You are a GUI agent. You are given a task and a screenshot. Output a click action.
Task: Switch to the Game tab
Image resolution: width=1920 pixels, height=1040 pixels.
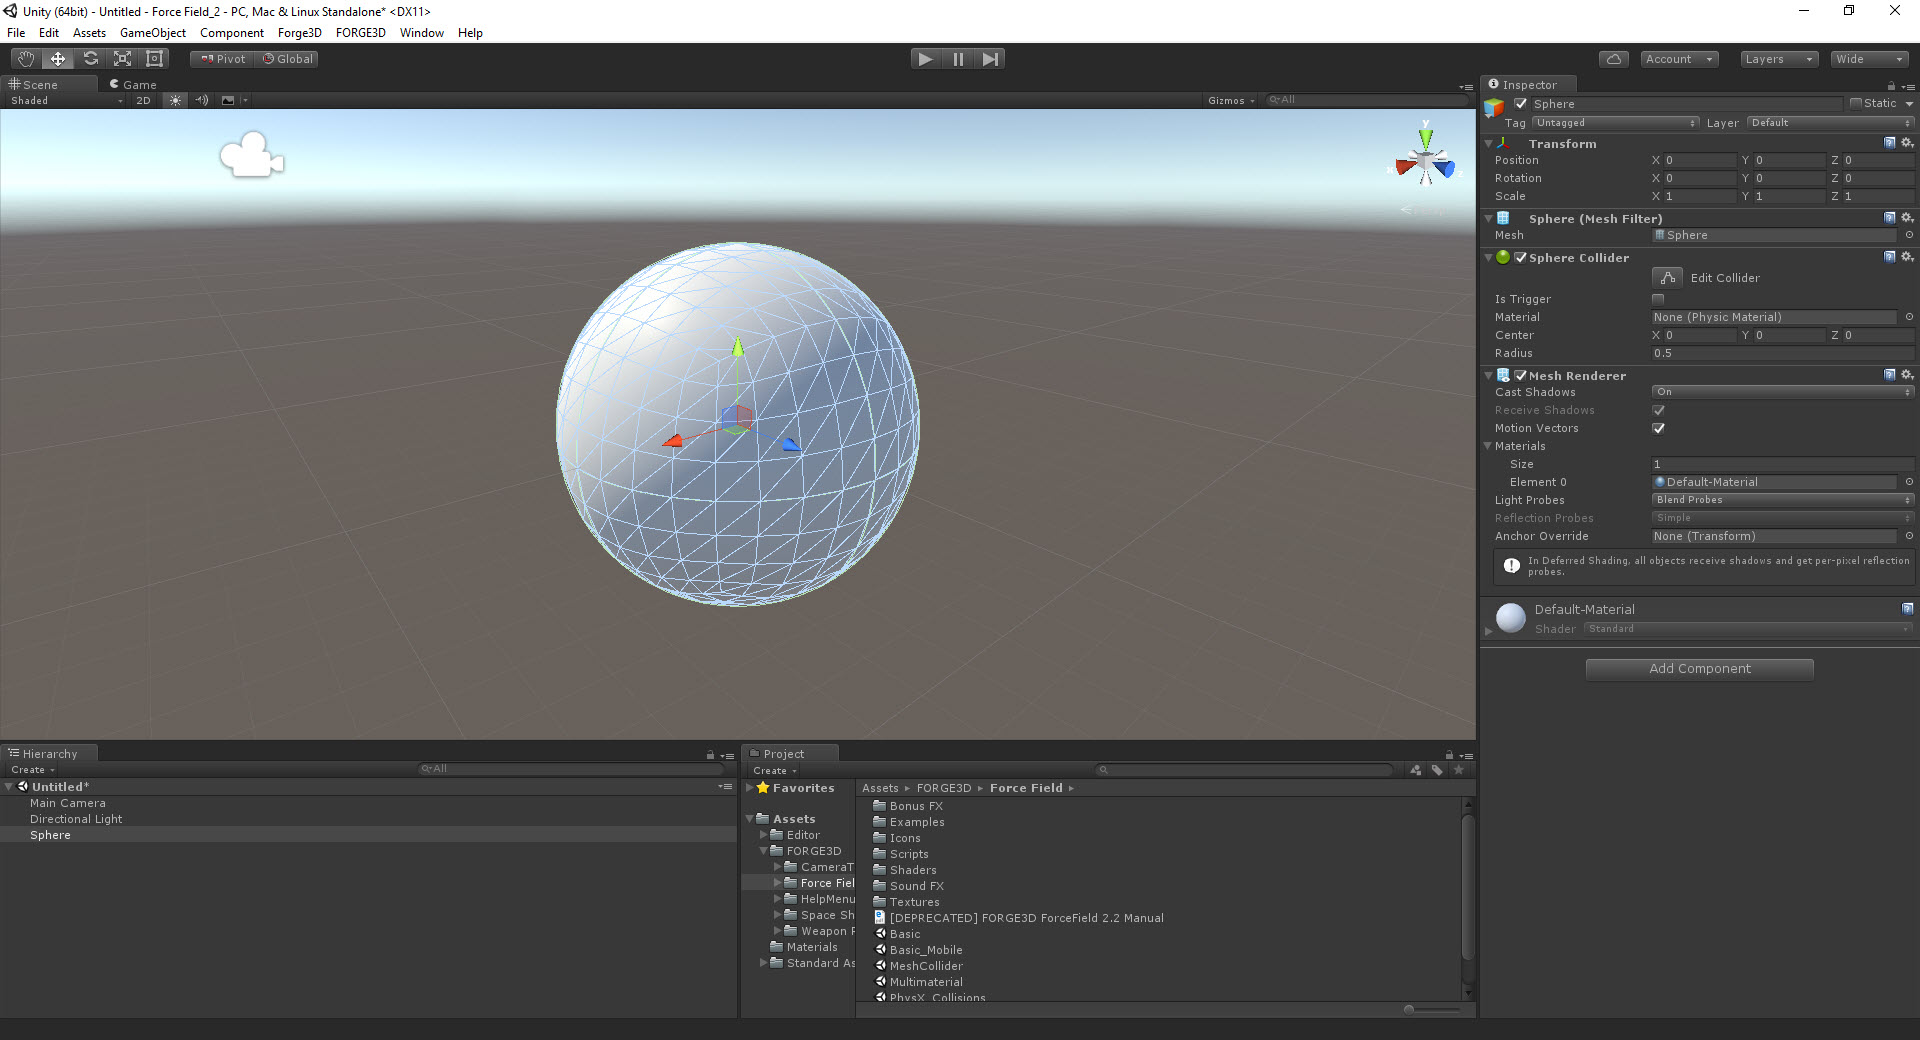[x=133, y=85]
